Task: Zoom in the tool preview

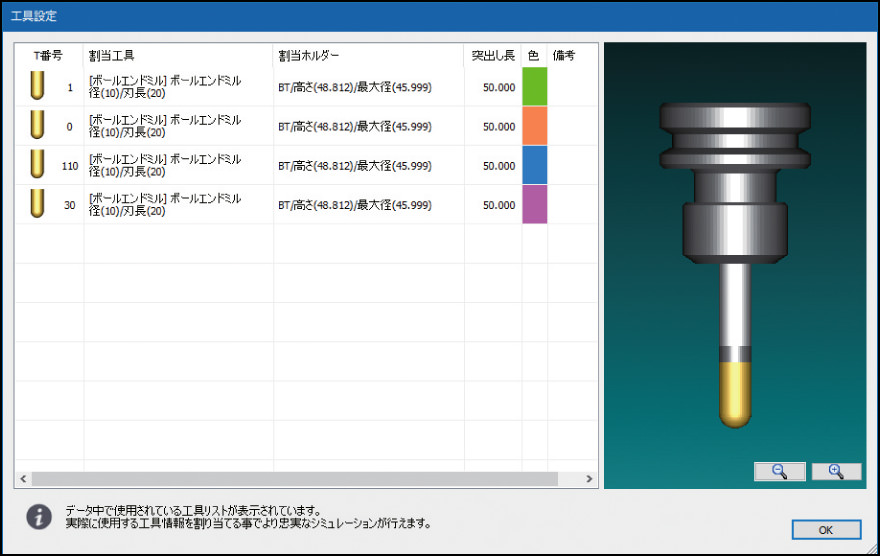Action: click(x=836, y=472)
